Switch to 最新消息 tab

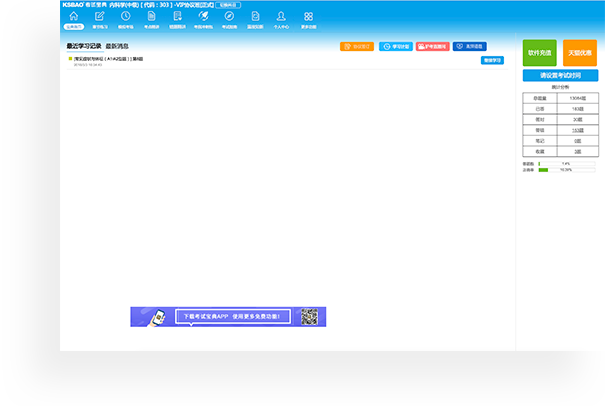coord(119,46)
